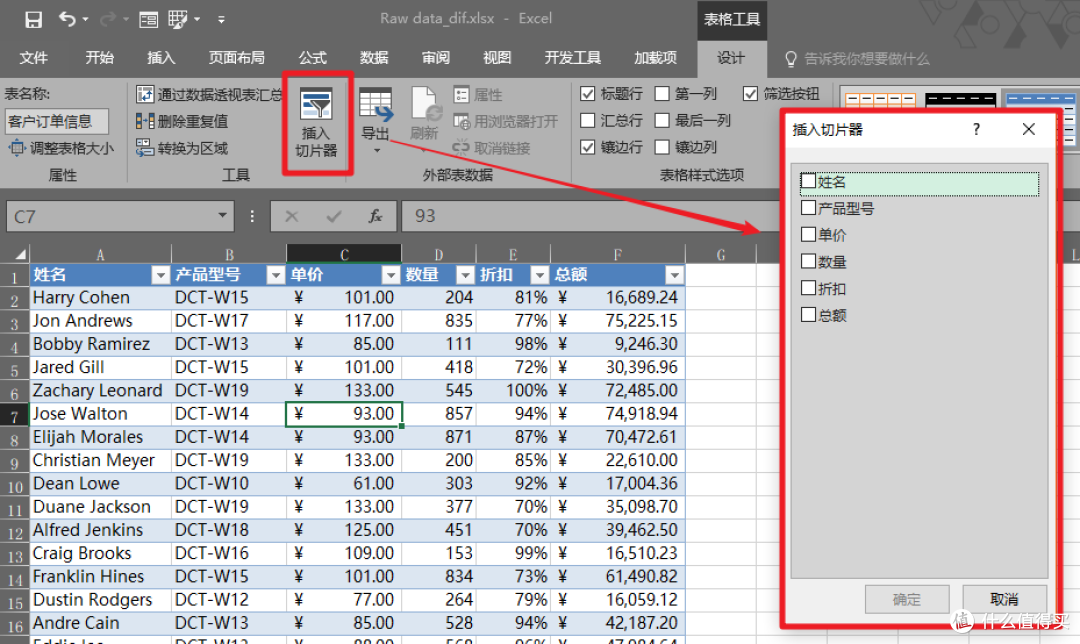Check 总额 in the slicer dialog

coord(809,315)
